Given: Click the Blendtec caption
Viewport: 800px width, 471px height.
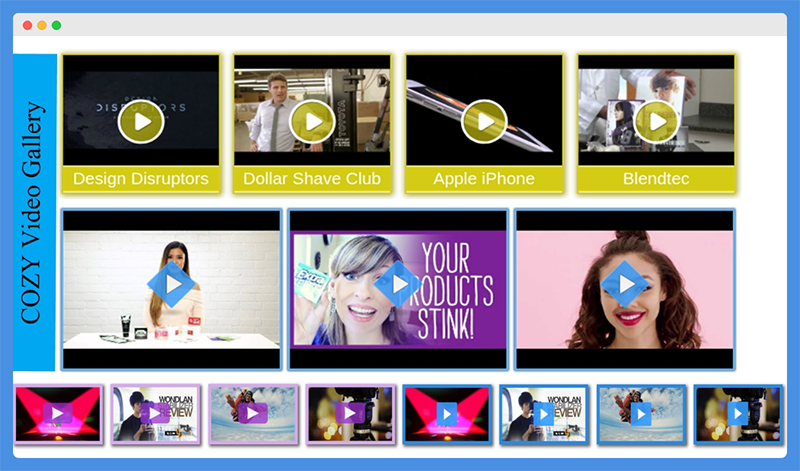Looking at the screenshot, I should tap(656, 179).
